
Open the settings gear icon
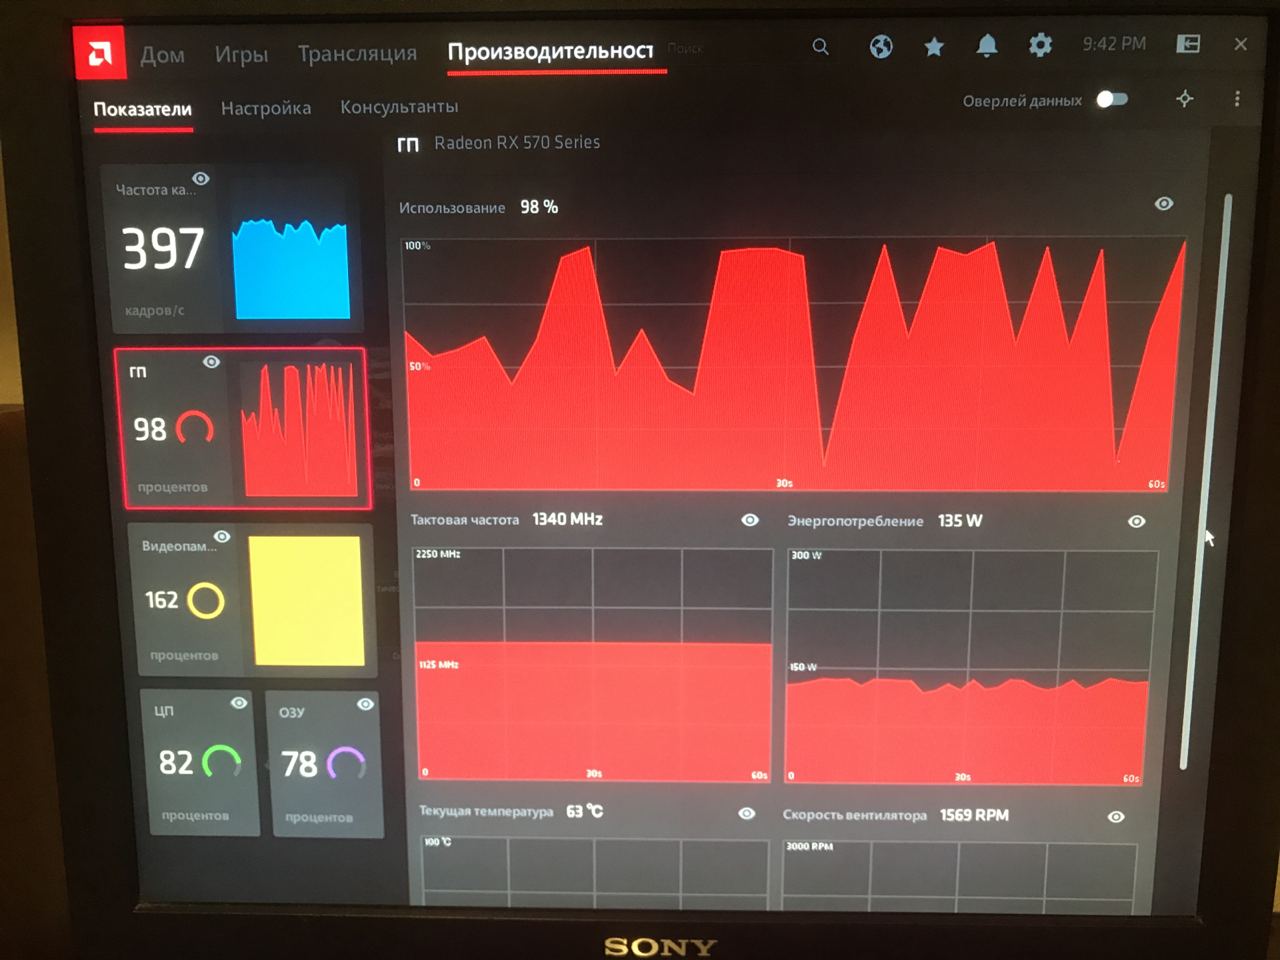coord(1040,45)
